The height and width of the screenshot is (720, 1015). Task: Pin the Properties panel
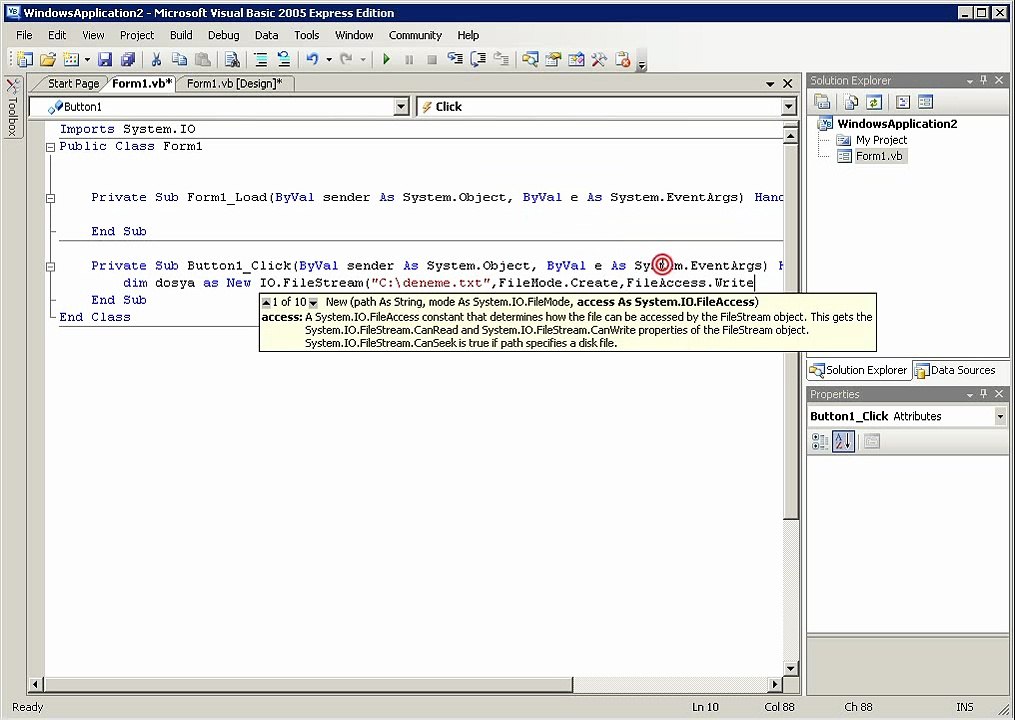point(984,394)
